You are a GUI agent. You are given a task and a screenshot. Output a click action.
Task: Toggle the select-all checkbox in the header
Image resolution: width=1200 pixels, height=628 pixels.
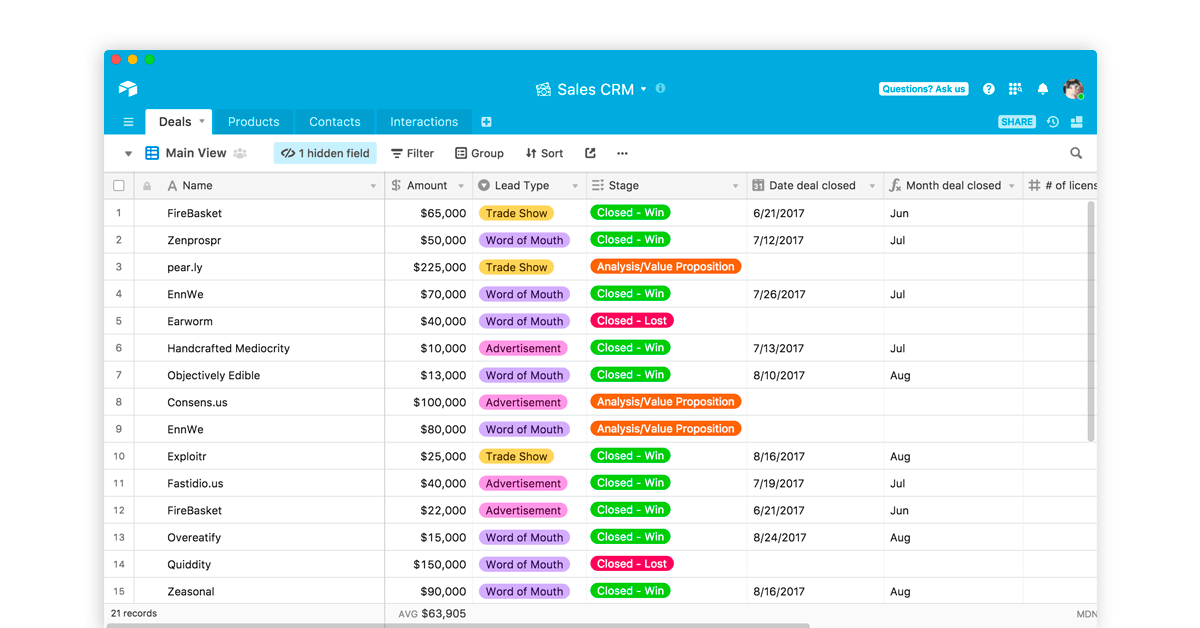pyautogui.click(x=117, y=185)
